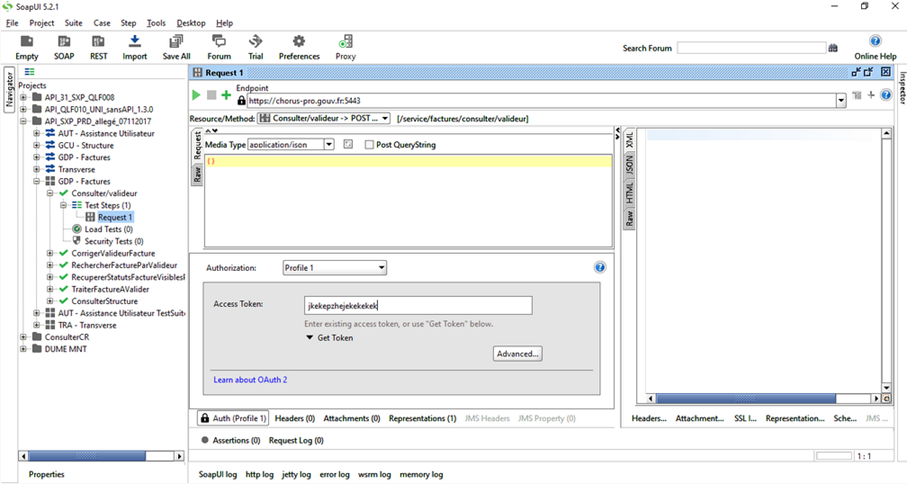Open Preferences from the toolbar
The image size is (907, 484).
click(x=299, y=48)
